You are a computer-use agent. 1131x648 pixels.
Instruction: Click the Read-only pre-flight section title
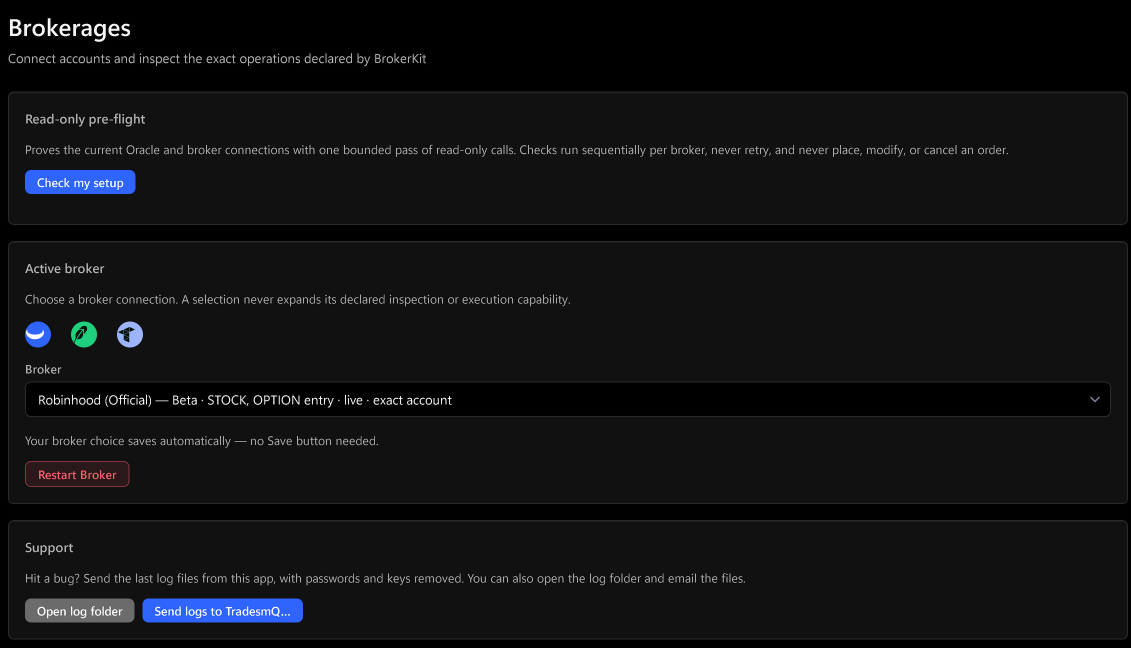point(85,119)
